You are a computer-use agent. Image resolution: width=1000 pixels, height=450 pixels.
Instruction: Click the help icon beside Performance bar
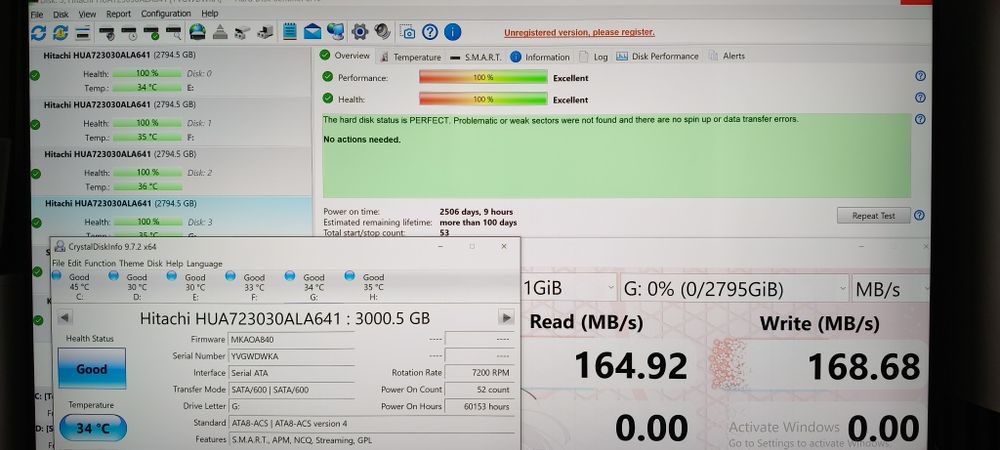pos(920,76)
